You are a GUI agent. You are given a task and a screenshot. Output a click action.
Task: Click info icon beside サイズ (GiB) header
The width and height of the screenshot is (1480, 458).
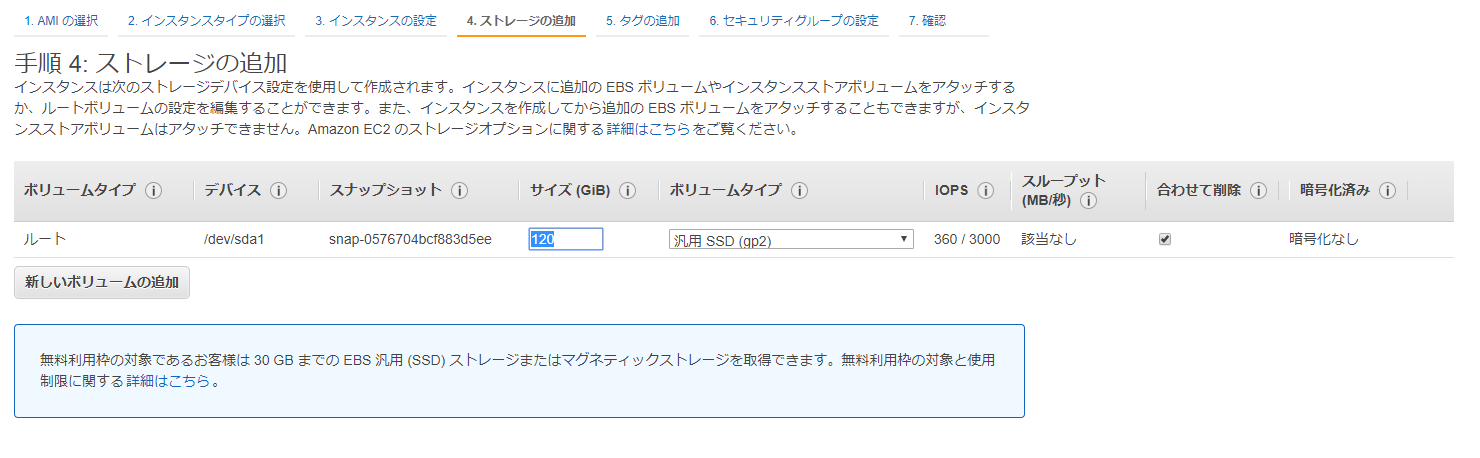click(628, 191)
